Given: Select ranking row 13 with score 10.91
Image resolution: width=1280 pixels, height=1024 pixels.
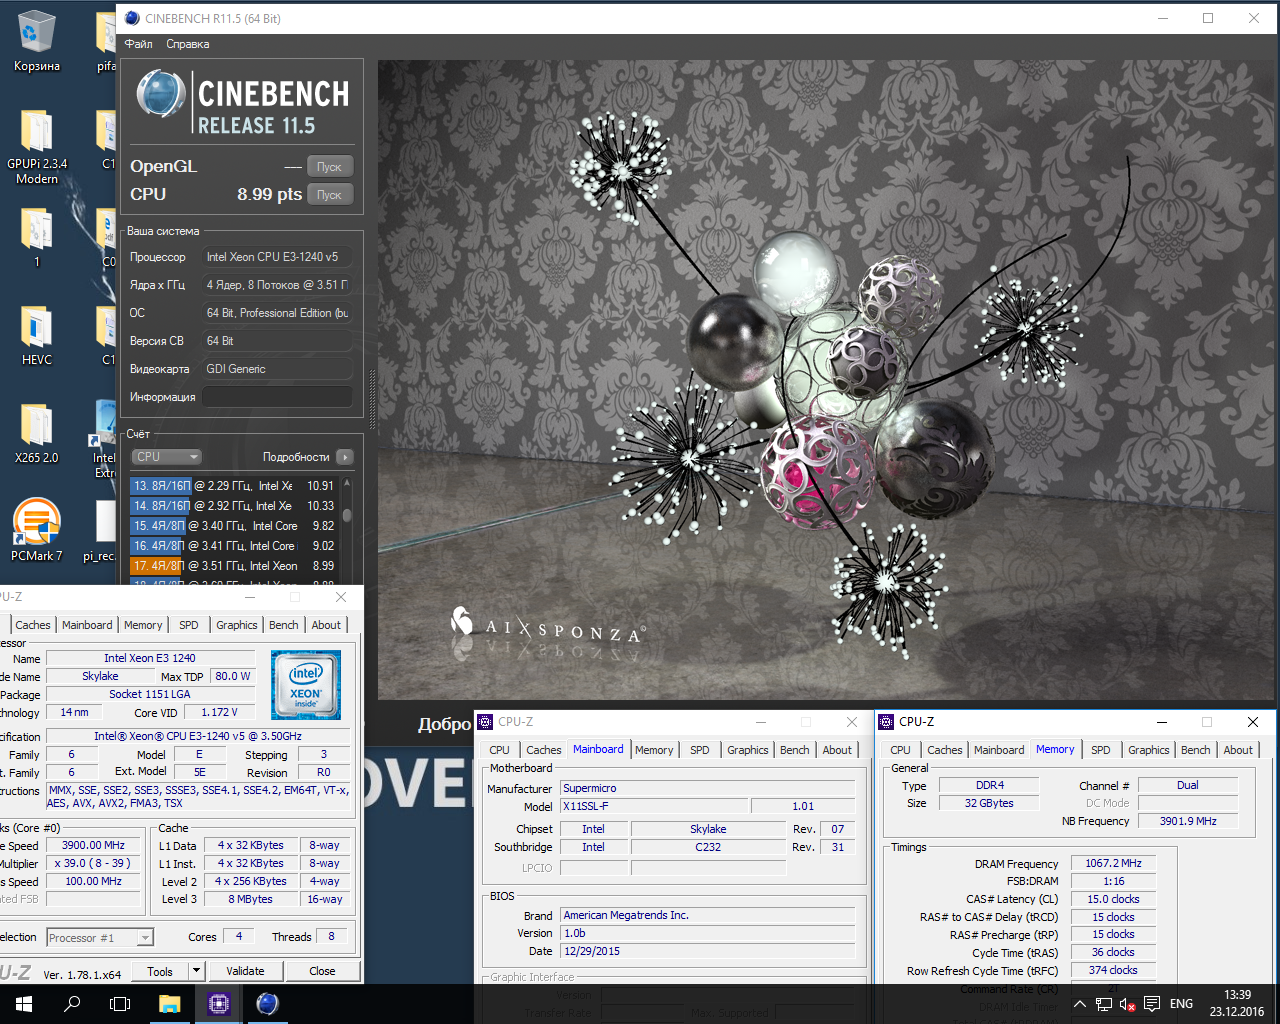Looking at the screenshot, I should click(x=234, y=486).
